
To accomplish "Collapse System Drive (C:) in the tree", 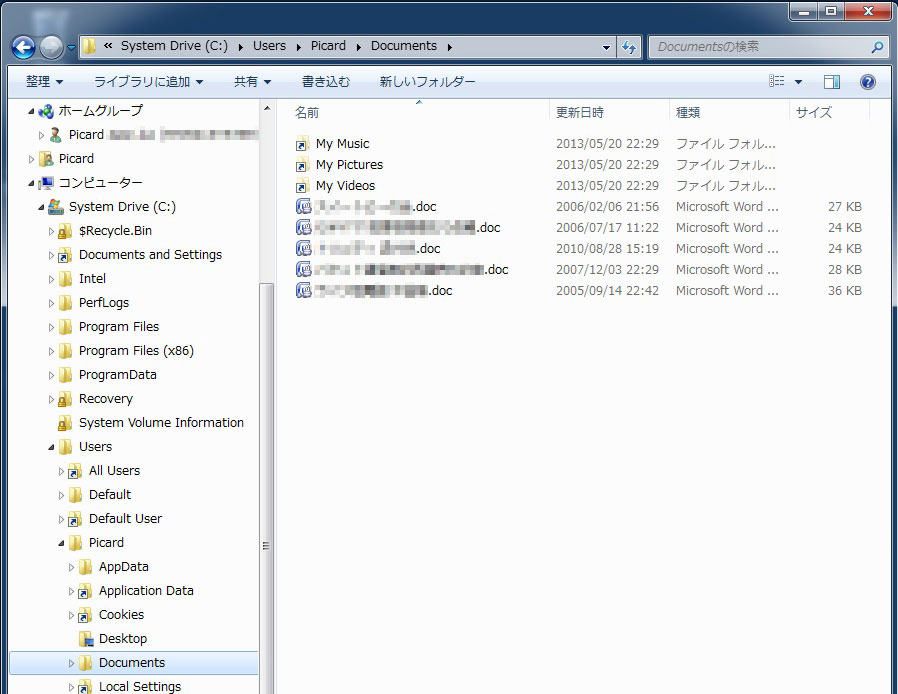I will [x=41, y=207].
